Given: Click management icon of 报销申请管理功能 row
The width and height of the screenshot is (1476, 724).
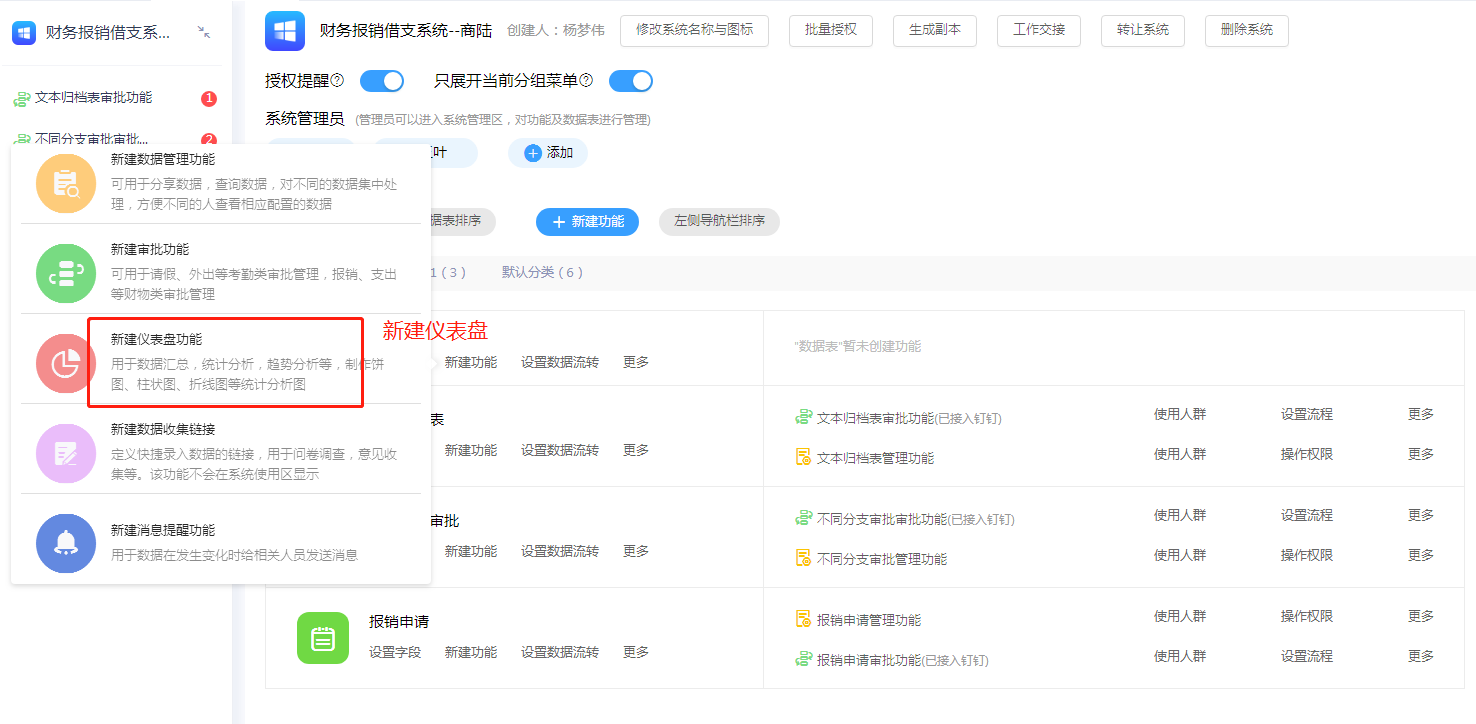Looking at the screenshot, I should coord(803,619).
